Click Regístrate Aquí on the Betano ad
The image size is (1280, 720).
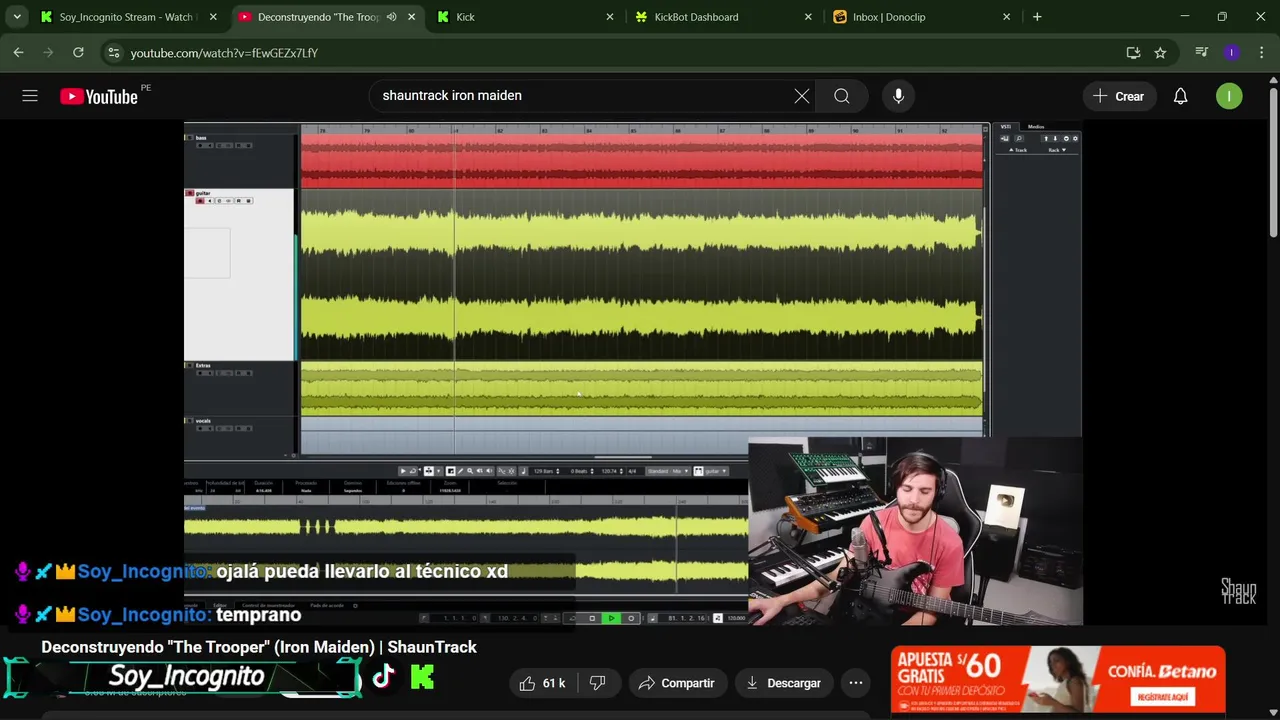(1163, 697)
